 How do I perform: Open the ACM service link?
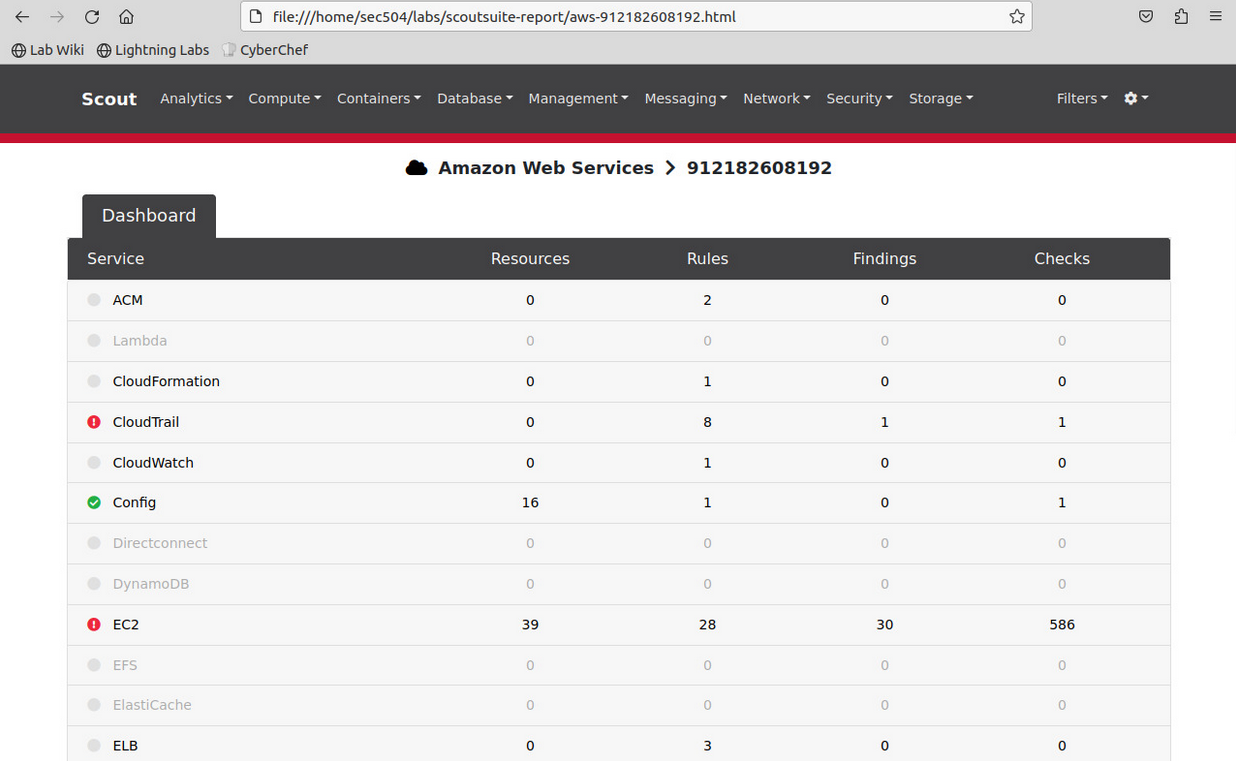pyautogui.click(x=128, y=300)
